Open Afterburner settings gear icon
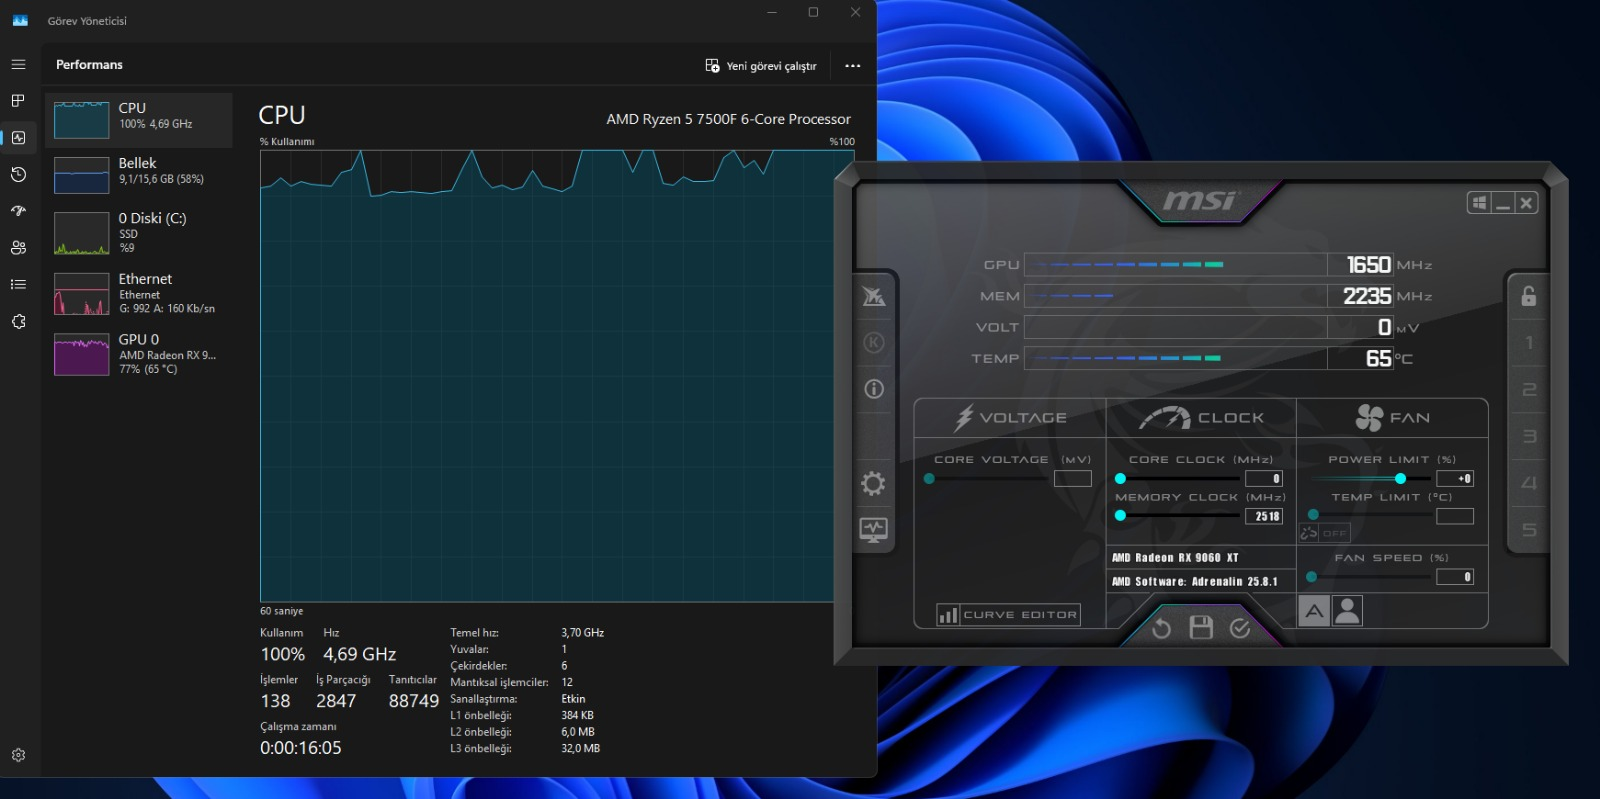 point(873,484)
